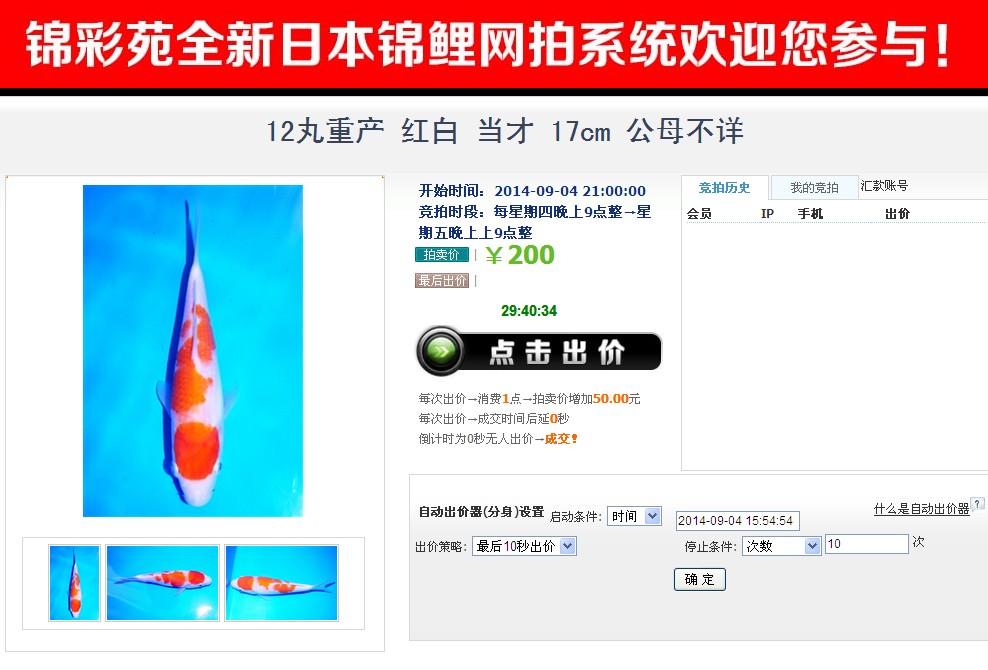Image resolution: width=988 pixels, height=670 pixels.
Task: Click the red 锦彩苑 welcome banner
Action: tap(494, 44)
